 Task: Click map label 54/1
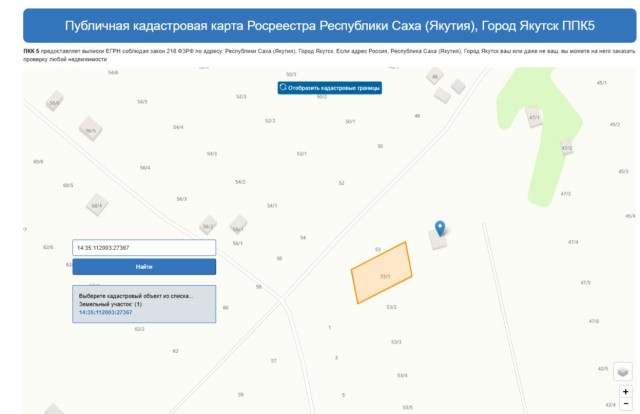pos(272,205)
